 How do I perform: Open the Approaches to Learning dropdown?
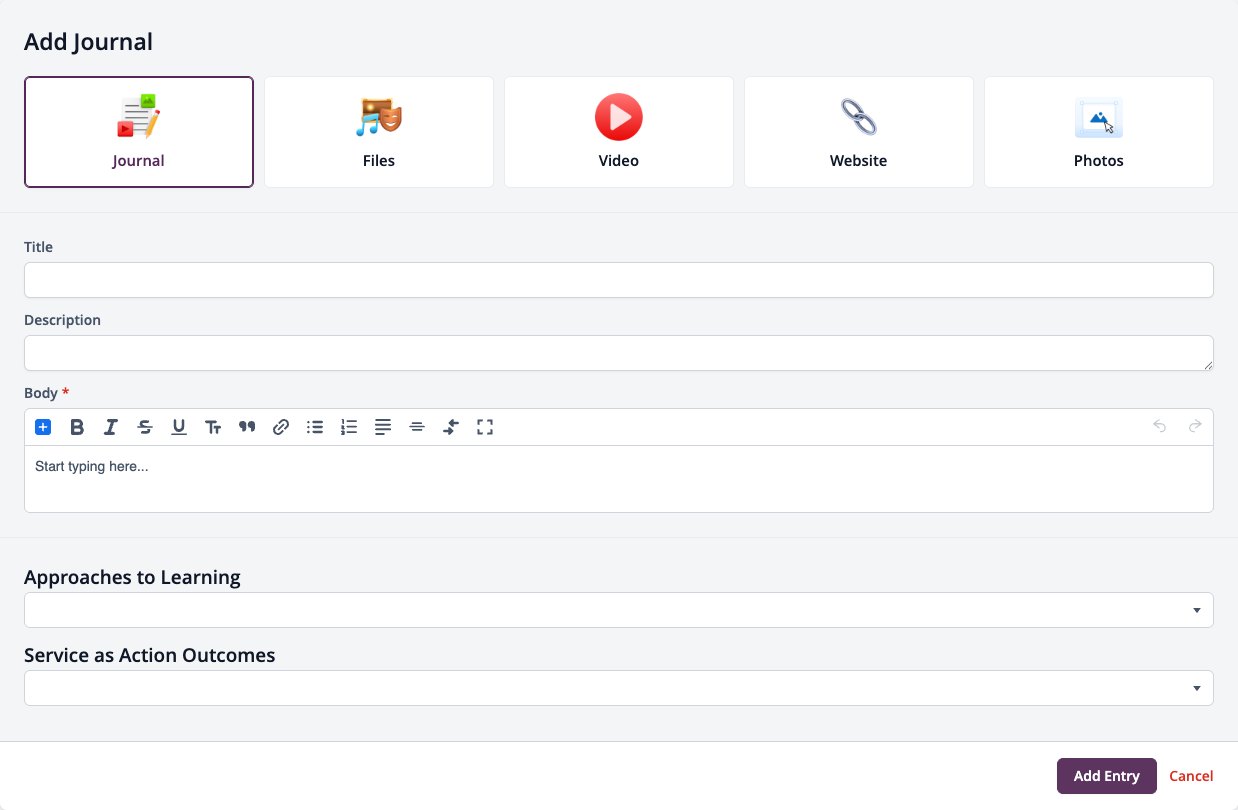click(x=619, y=610)
